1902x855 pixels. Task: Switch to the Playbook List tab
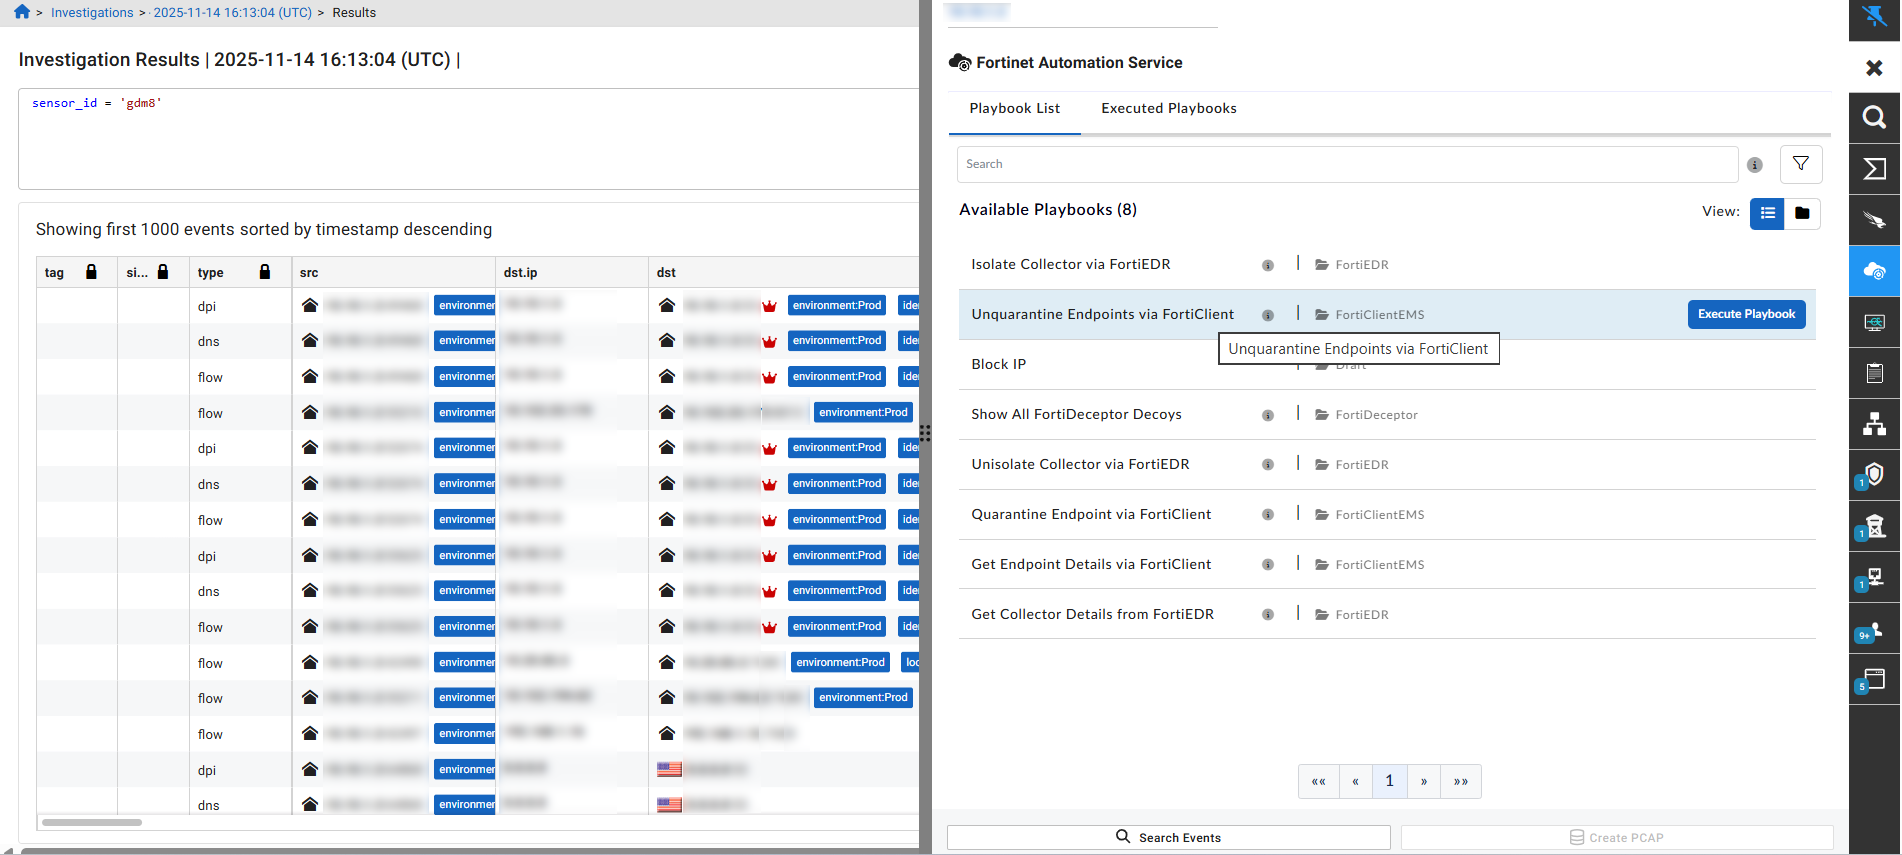coord(1015,109)
